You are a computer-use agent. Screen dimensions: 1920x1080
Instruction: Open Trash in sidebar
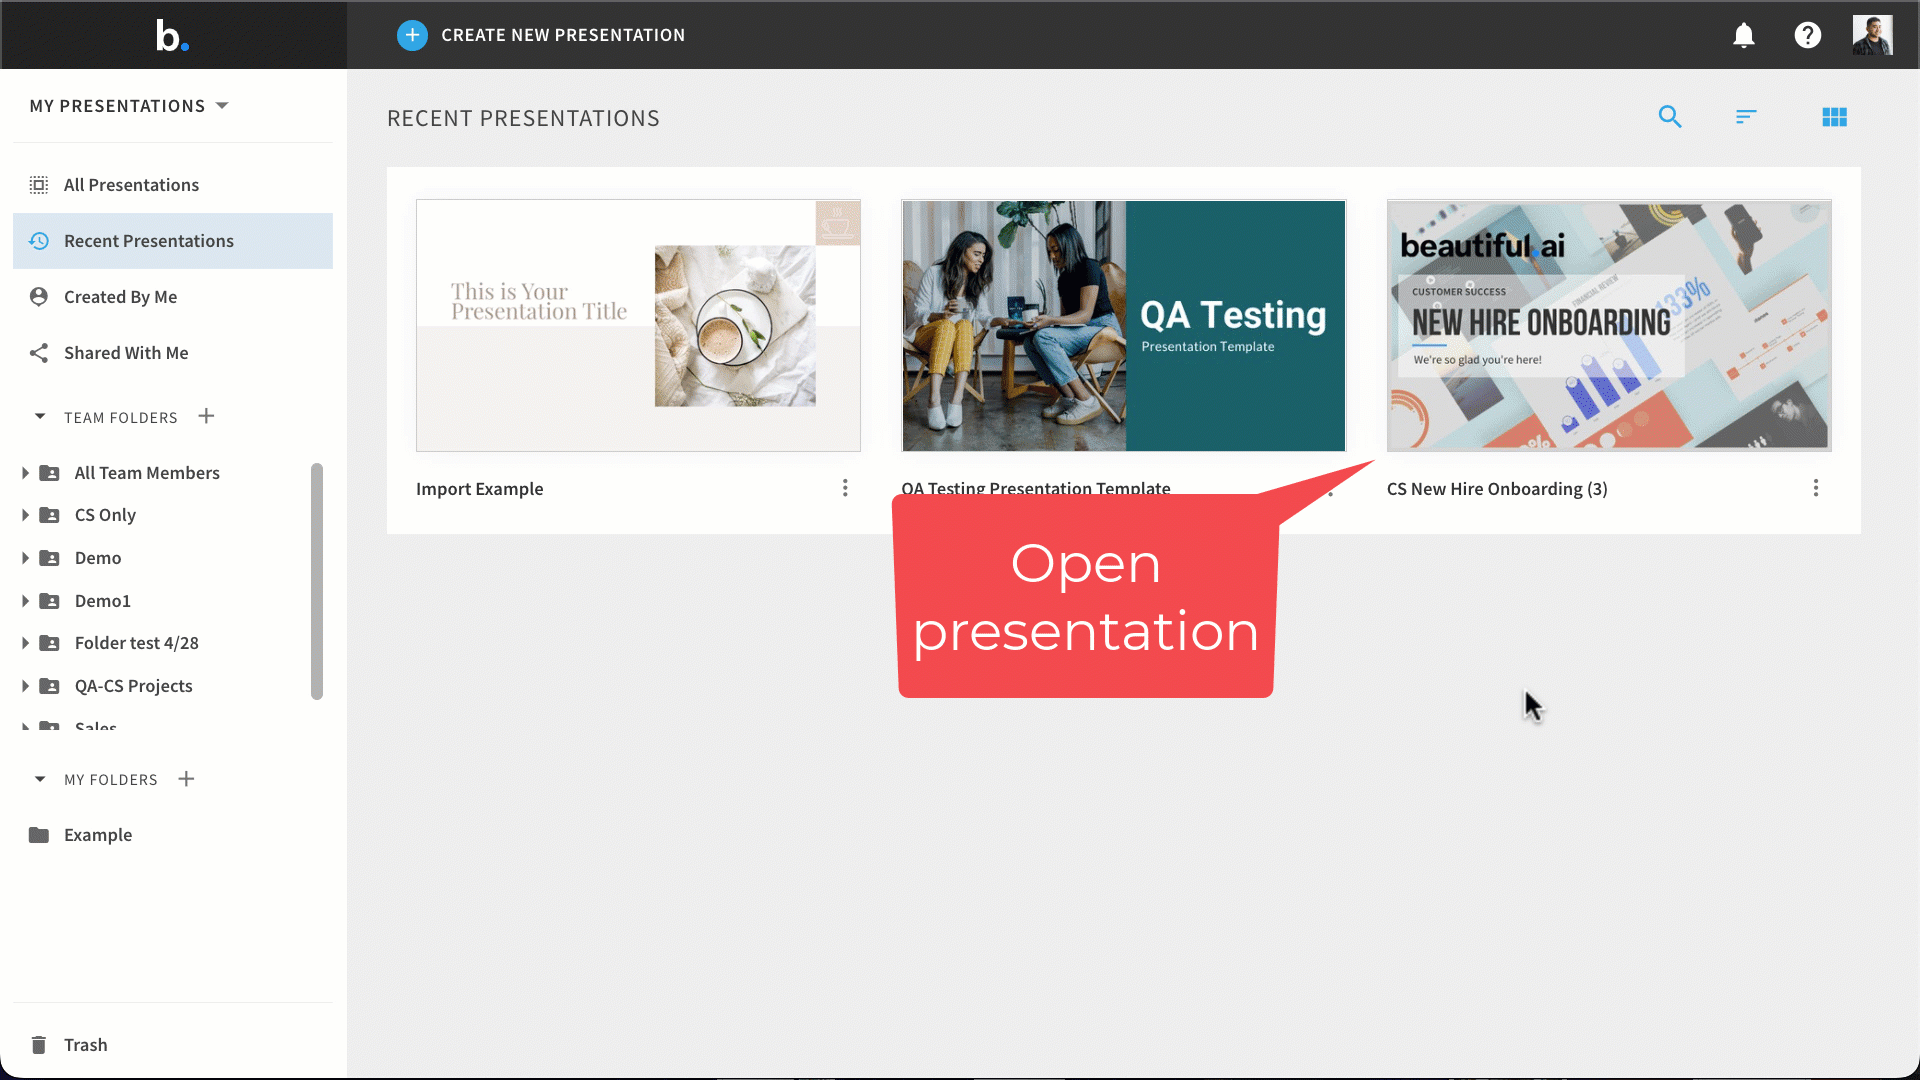tap(173, 1045)
